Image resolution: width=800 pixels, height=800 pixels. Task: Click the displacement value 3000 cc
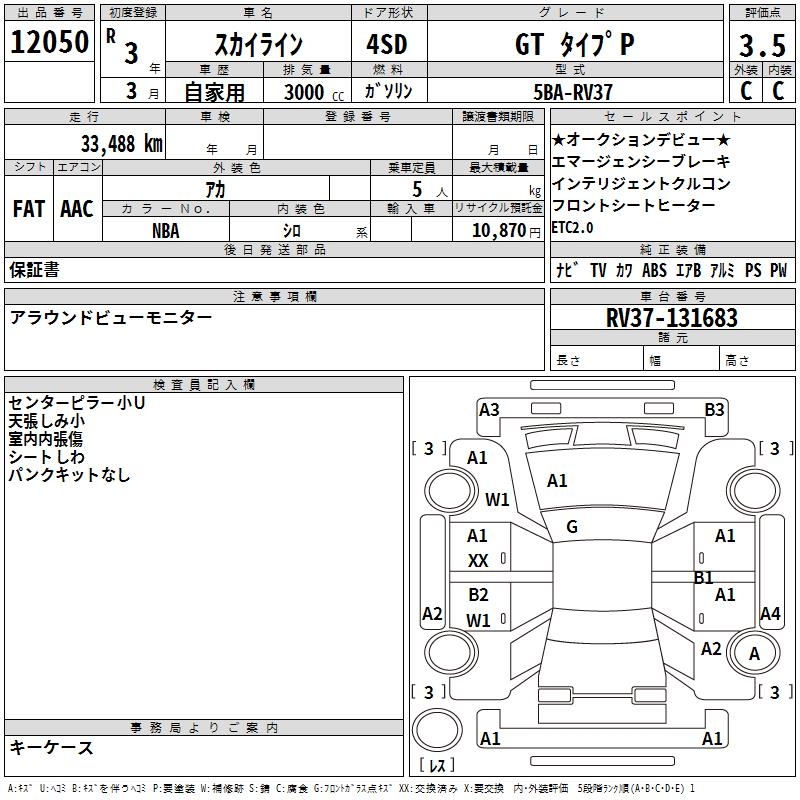coord(314,92)
